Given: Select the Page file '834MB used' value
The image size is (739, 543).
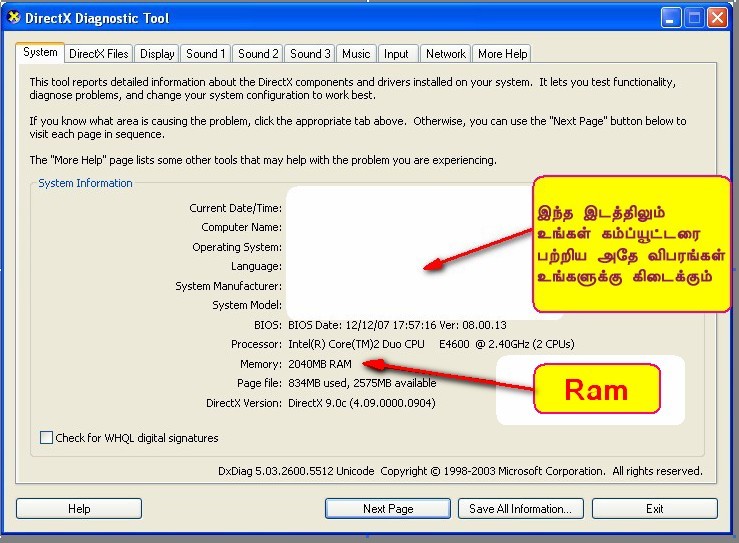Looking at the screenshot, I should coord(318,383).
